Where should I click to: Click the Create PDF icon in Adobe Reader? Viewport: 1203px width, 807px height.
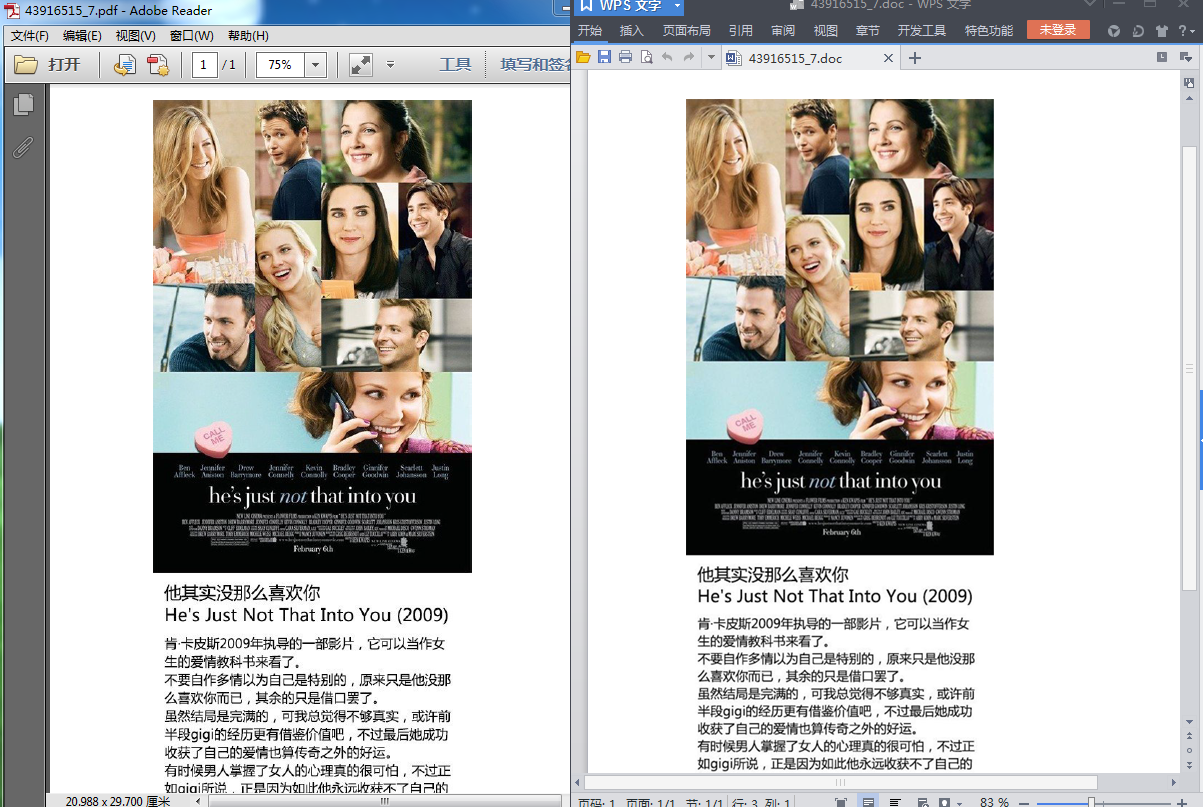pyautogui.click(x=158, y=65)
